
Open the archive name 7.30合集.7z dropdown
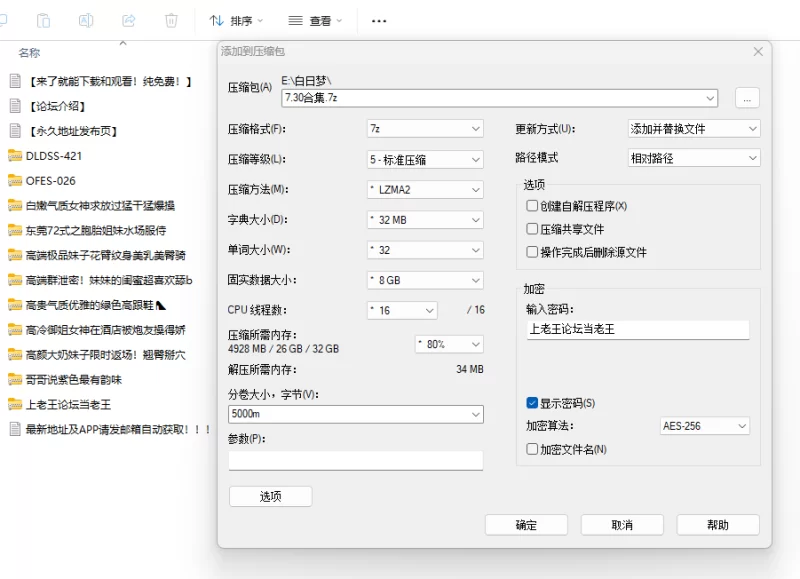click(x=710, y=98)
